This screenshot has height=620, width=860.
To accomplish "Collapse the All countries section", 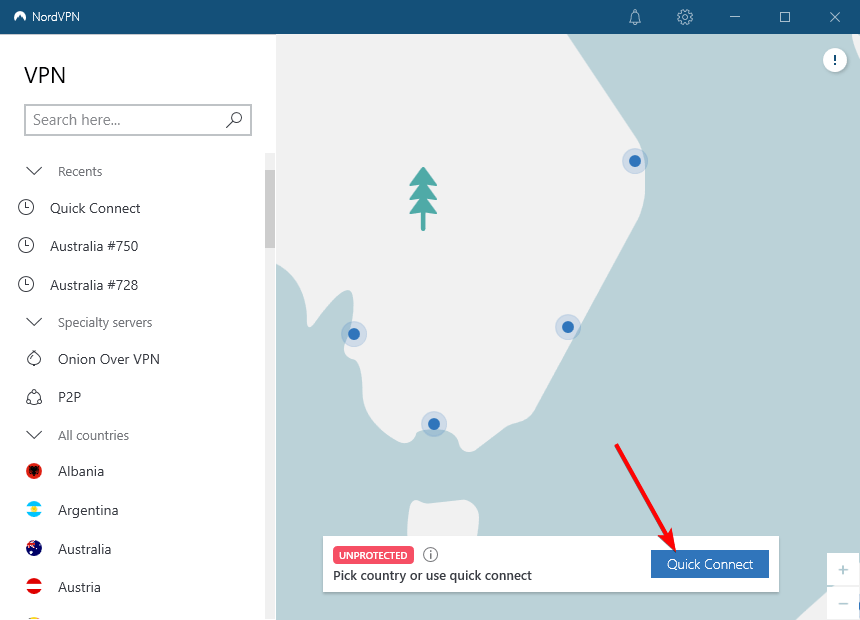I will point(34,435).
